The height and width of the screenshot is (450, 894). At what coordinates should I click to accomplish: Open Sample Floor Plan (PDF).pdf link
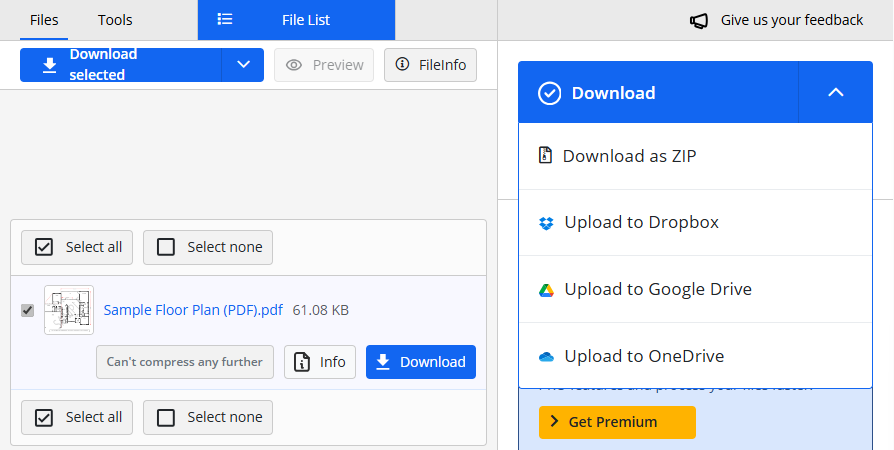tap(193, 310)
